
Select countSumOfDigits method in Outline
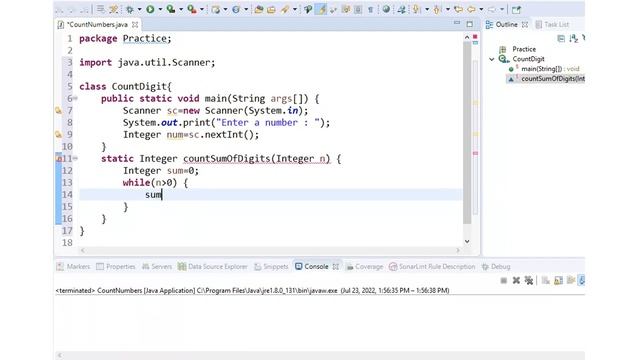546,79
